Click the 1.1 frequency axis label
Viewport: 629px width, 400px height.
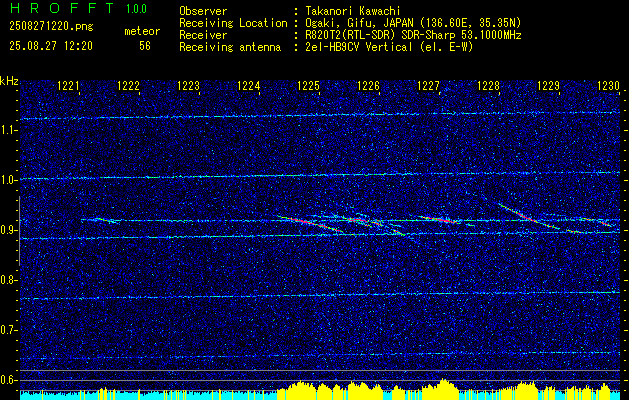tap(9, 130)
